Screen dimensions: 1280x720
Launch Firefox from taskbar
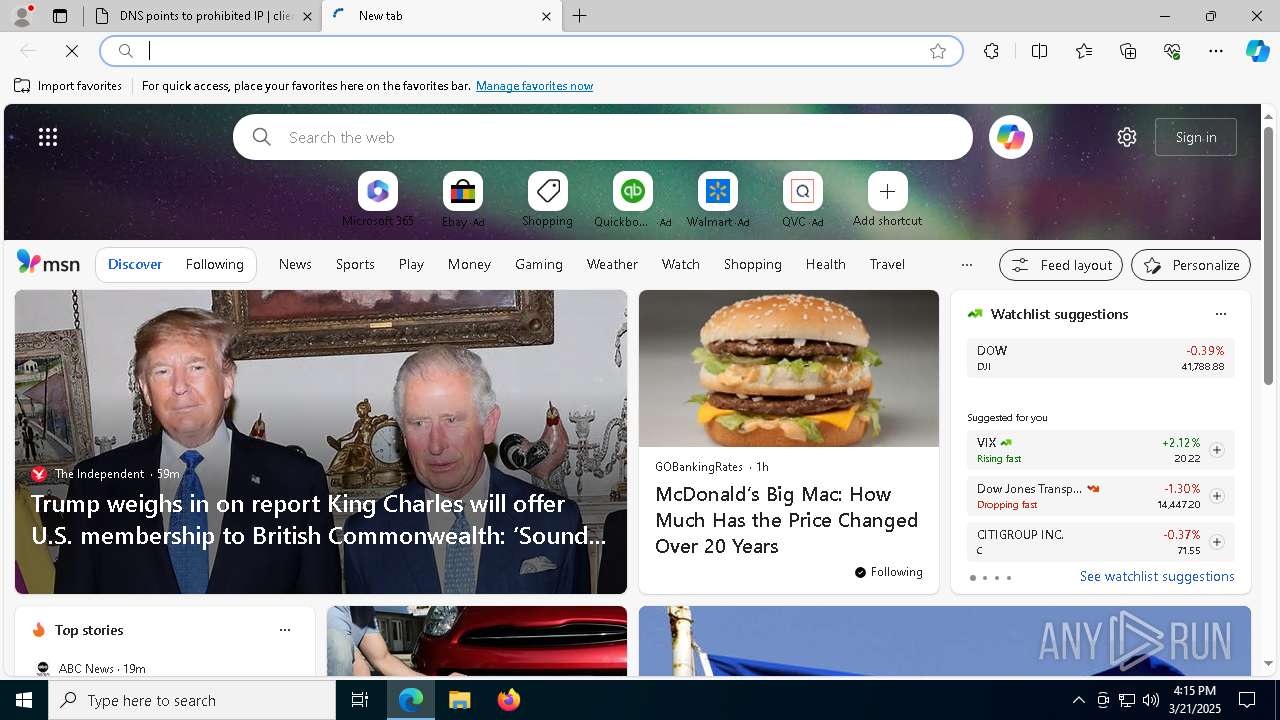click(x=508, y=700)
